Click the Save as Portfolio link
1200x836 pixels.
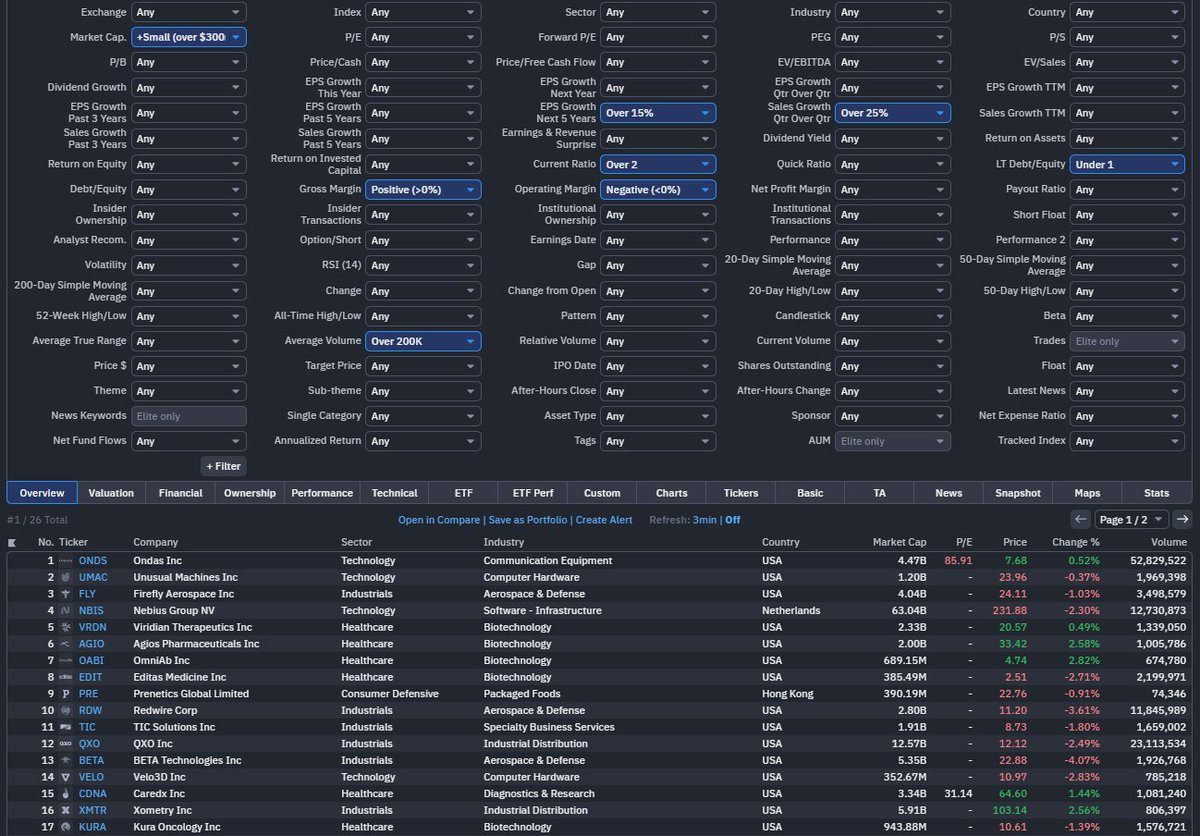tap(528, 520)
